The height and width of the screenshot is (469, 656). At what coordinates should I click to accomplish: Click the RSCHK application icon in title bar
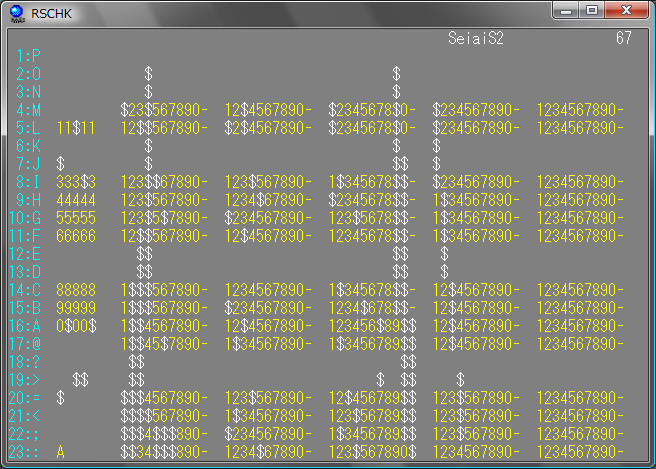click(x=17, y=13)
